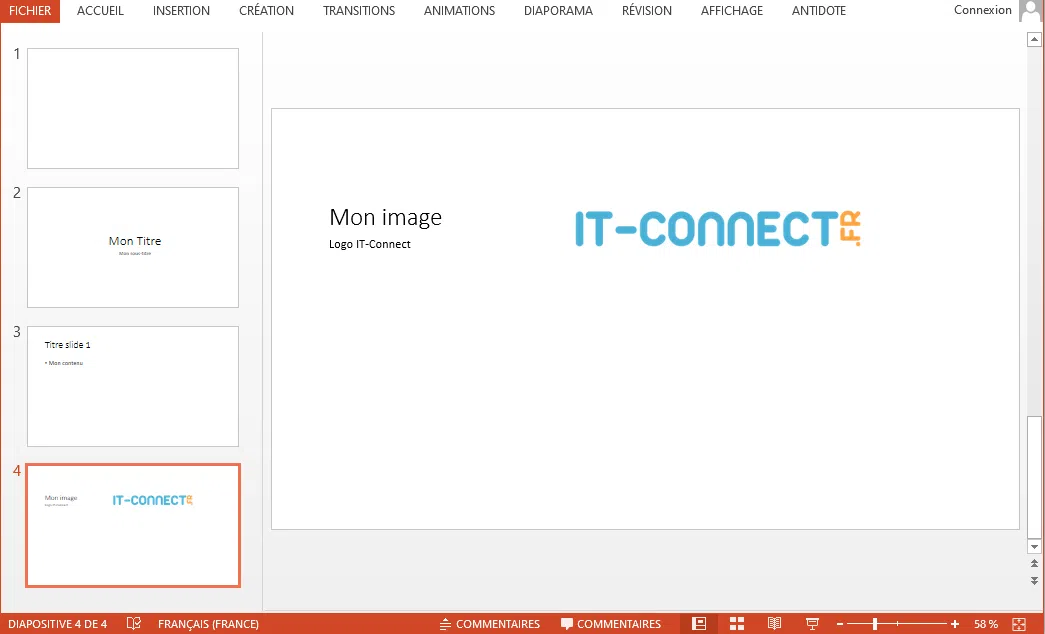Open the ANIMATIONS ribbon tab
Viewport: 1045px width, 634px height.
click(x=459, y=11)
